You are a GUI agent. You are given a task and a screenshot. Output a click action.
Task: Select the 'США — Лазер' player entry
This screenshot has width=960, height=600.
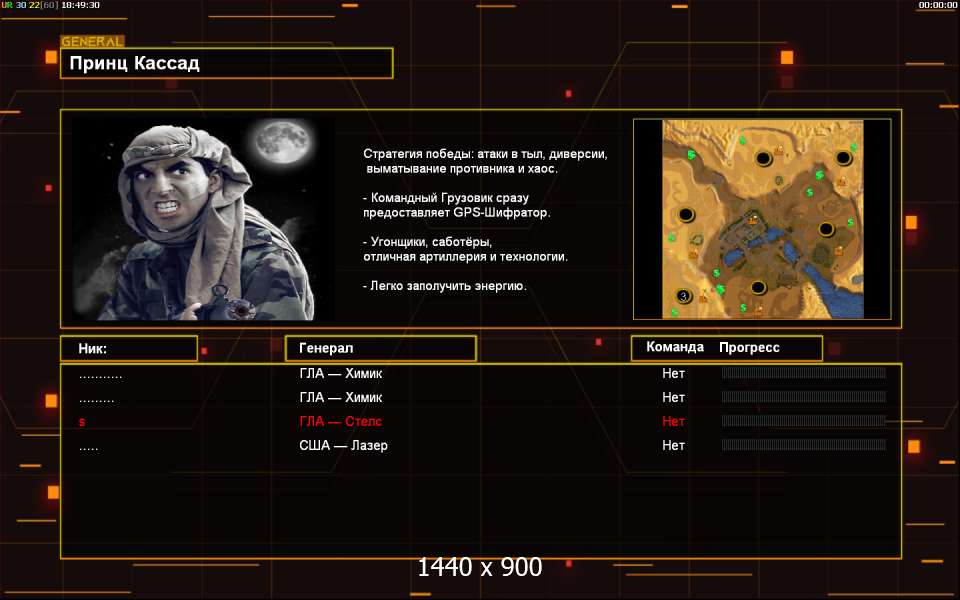[343, 445]
